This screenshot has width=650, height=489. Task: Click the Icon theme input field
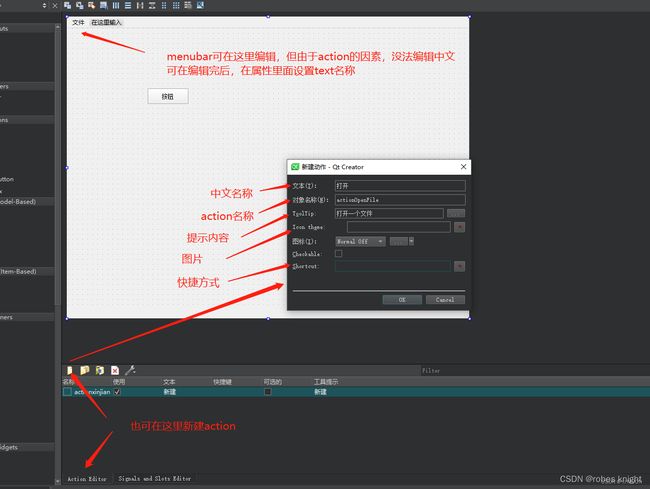(399, 227)
